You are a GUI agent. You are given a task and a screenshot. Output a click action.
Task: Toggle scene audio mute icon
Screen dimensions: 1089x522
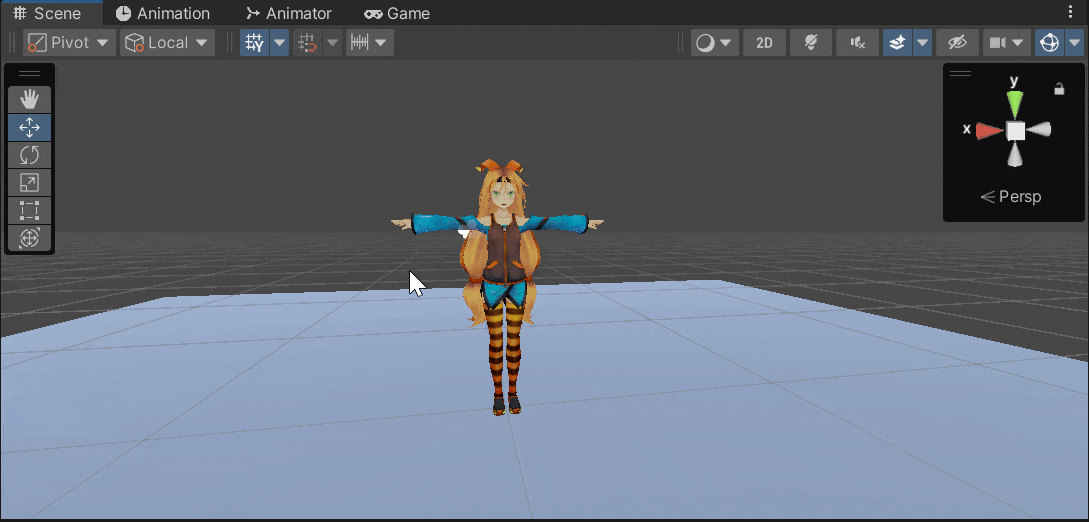point(858,42)
